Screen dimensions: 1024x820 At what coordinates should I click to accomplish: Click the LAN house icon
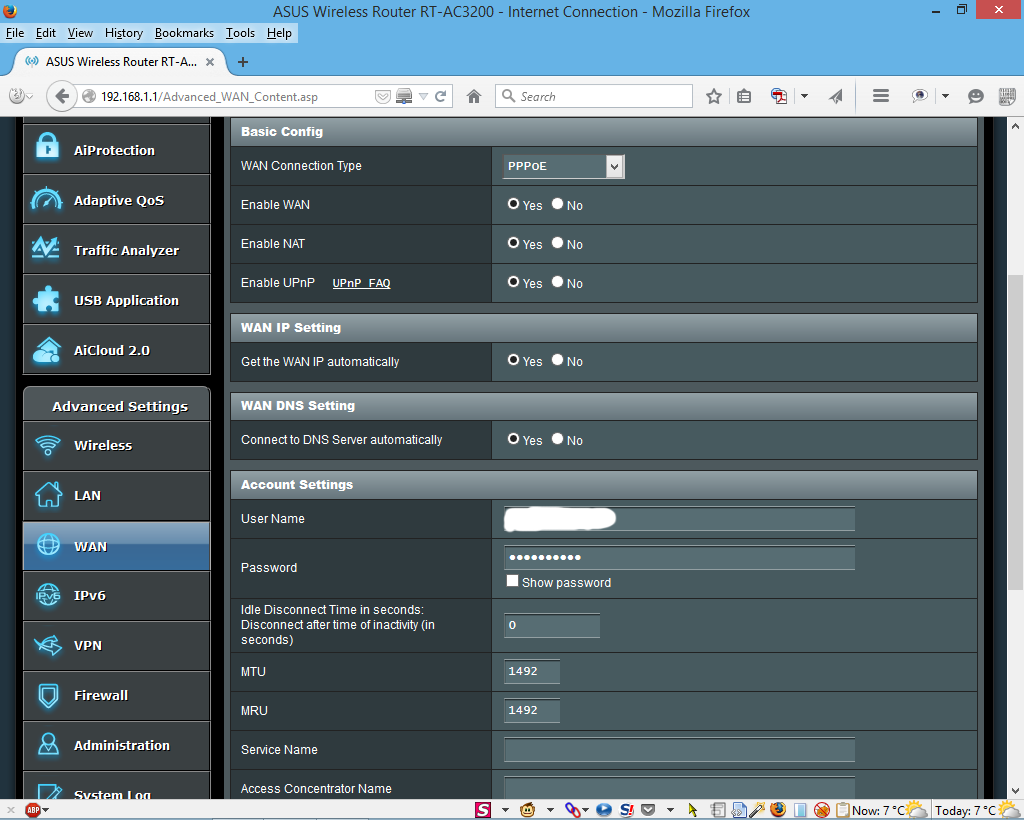(48, 494)
